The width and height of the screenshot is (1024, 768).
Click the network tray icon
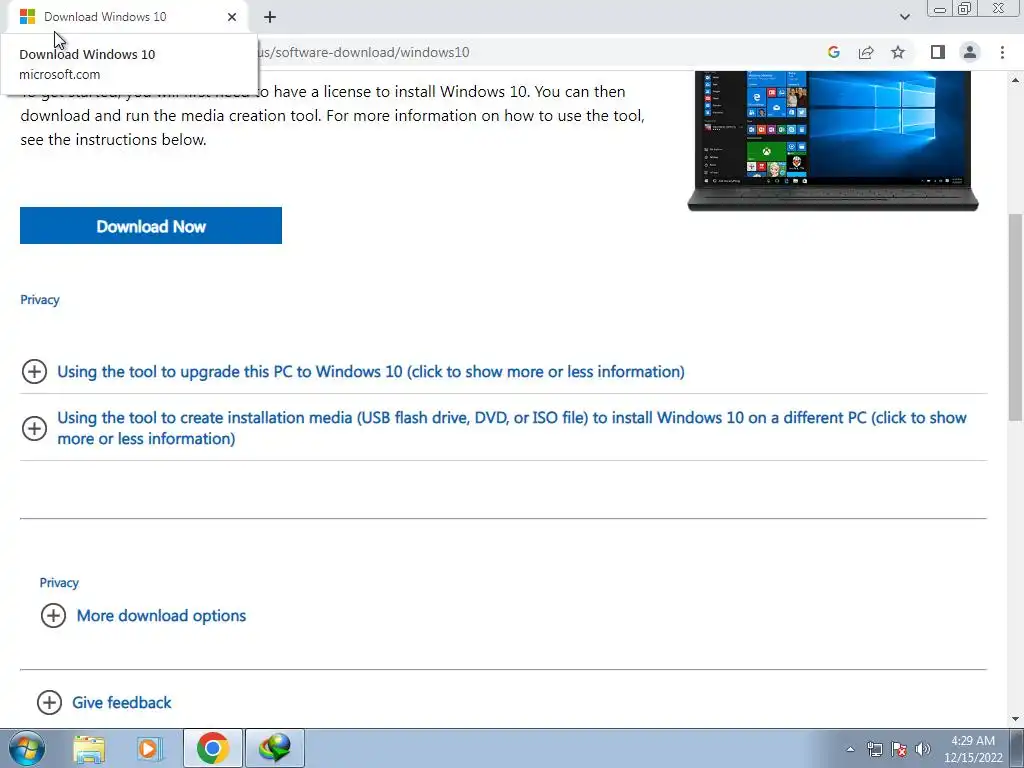[874, 749]
